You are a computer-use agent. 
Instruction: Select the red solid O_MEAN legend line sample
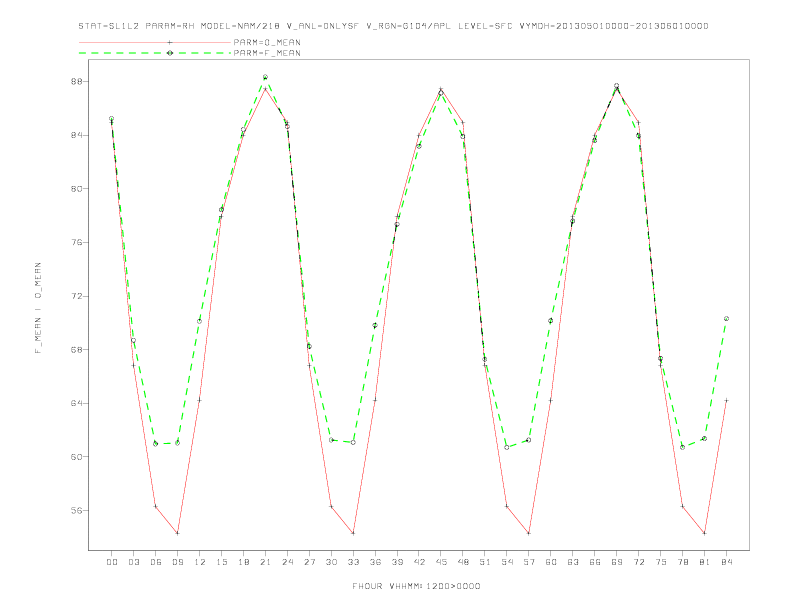pyautogui.click(x=155, y=42)
